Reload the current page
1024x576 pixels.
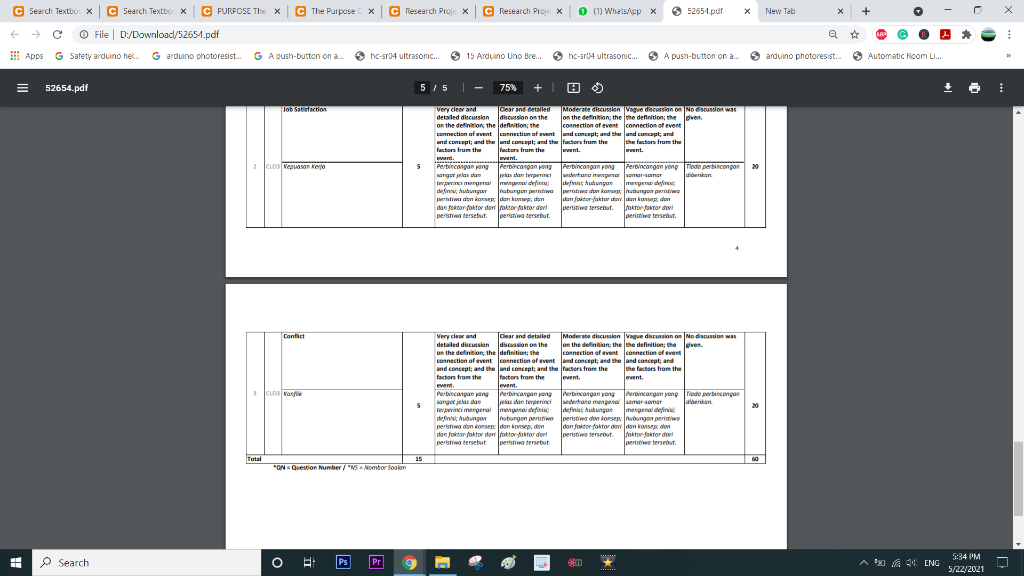click(x=57, y=35)
